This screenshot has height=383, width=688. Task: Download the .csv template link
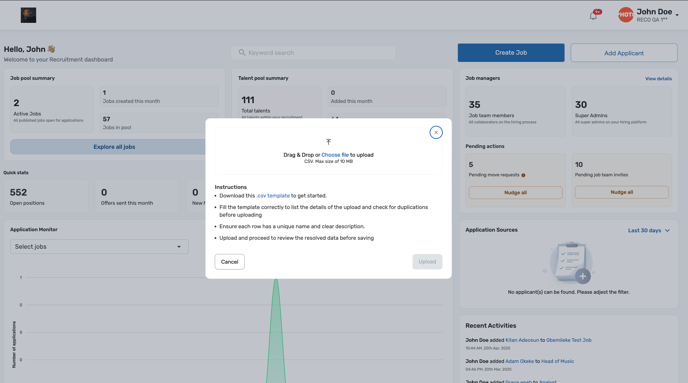coord(273,196)
